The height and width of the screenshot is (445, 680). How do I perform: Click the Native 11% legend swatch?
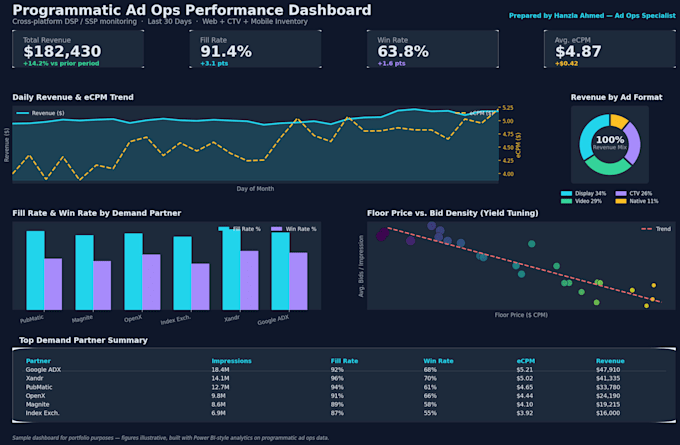point(621,201)
